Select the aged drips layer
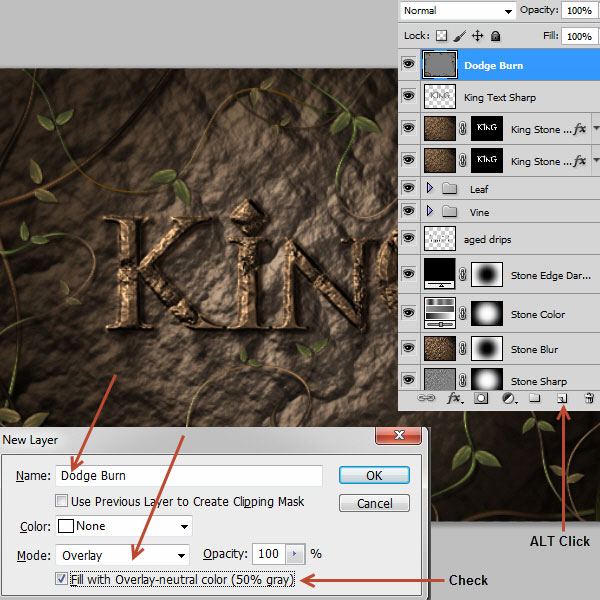This screenshot has height=600, width=600. coord(488,240)
